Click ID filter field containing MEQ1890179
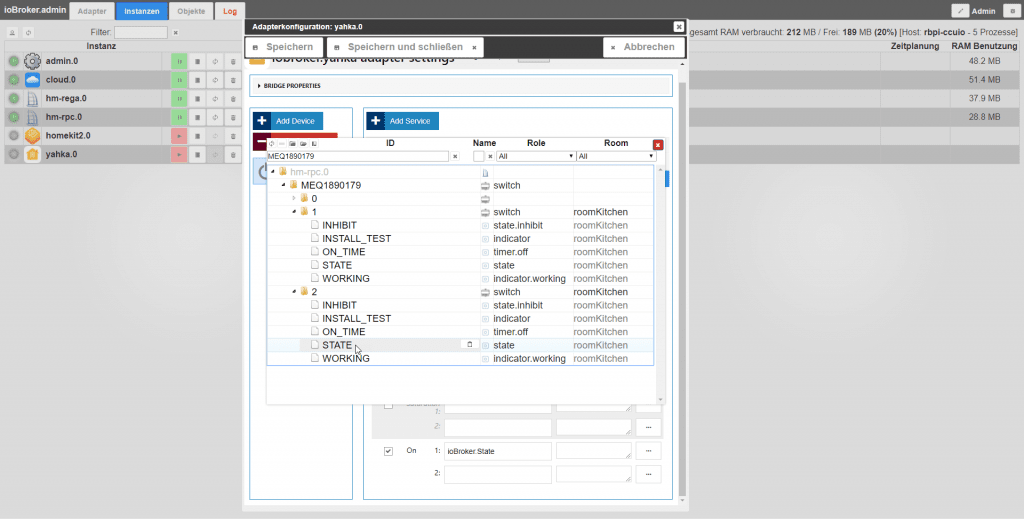 358,157
